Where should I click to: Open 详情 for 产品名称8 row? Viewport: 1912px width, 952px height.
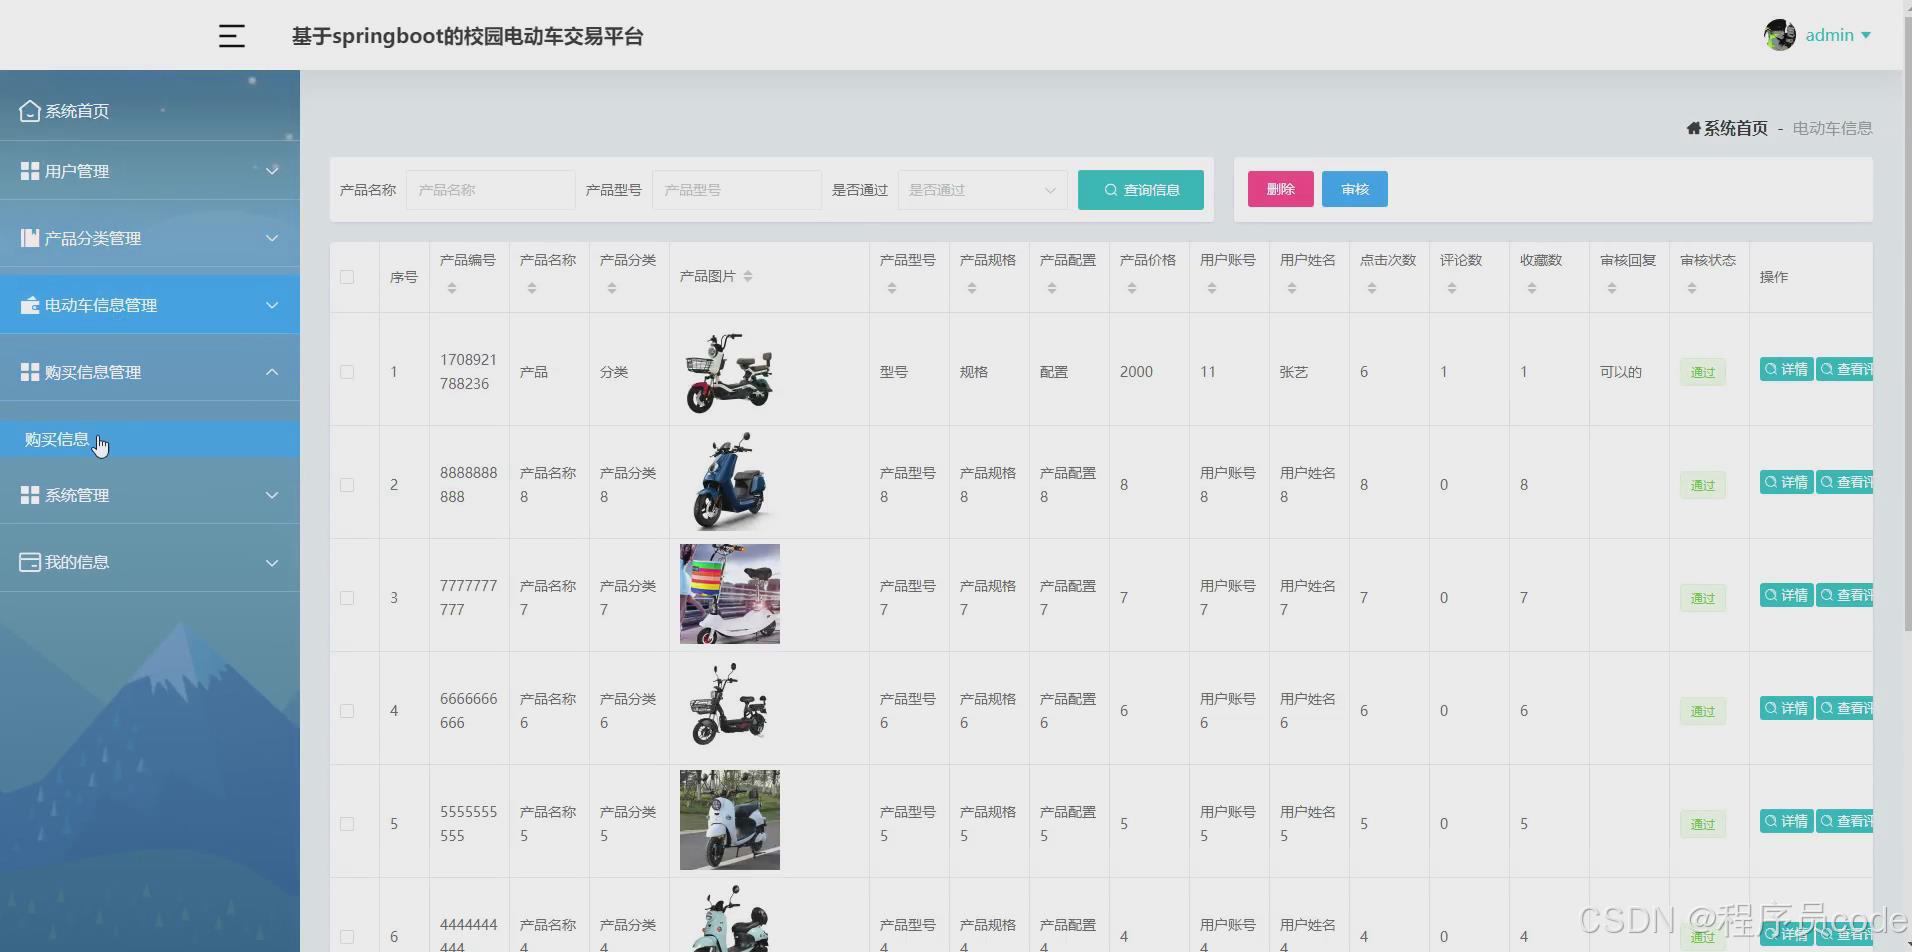[x=1787, y=482]
